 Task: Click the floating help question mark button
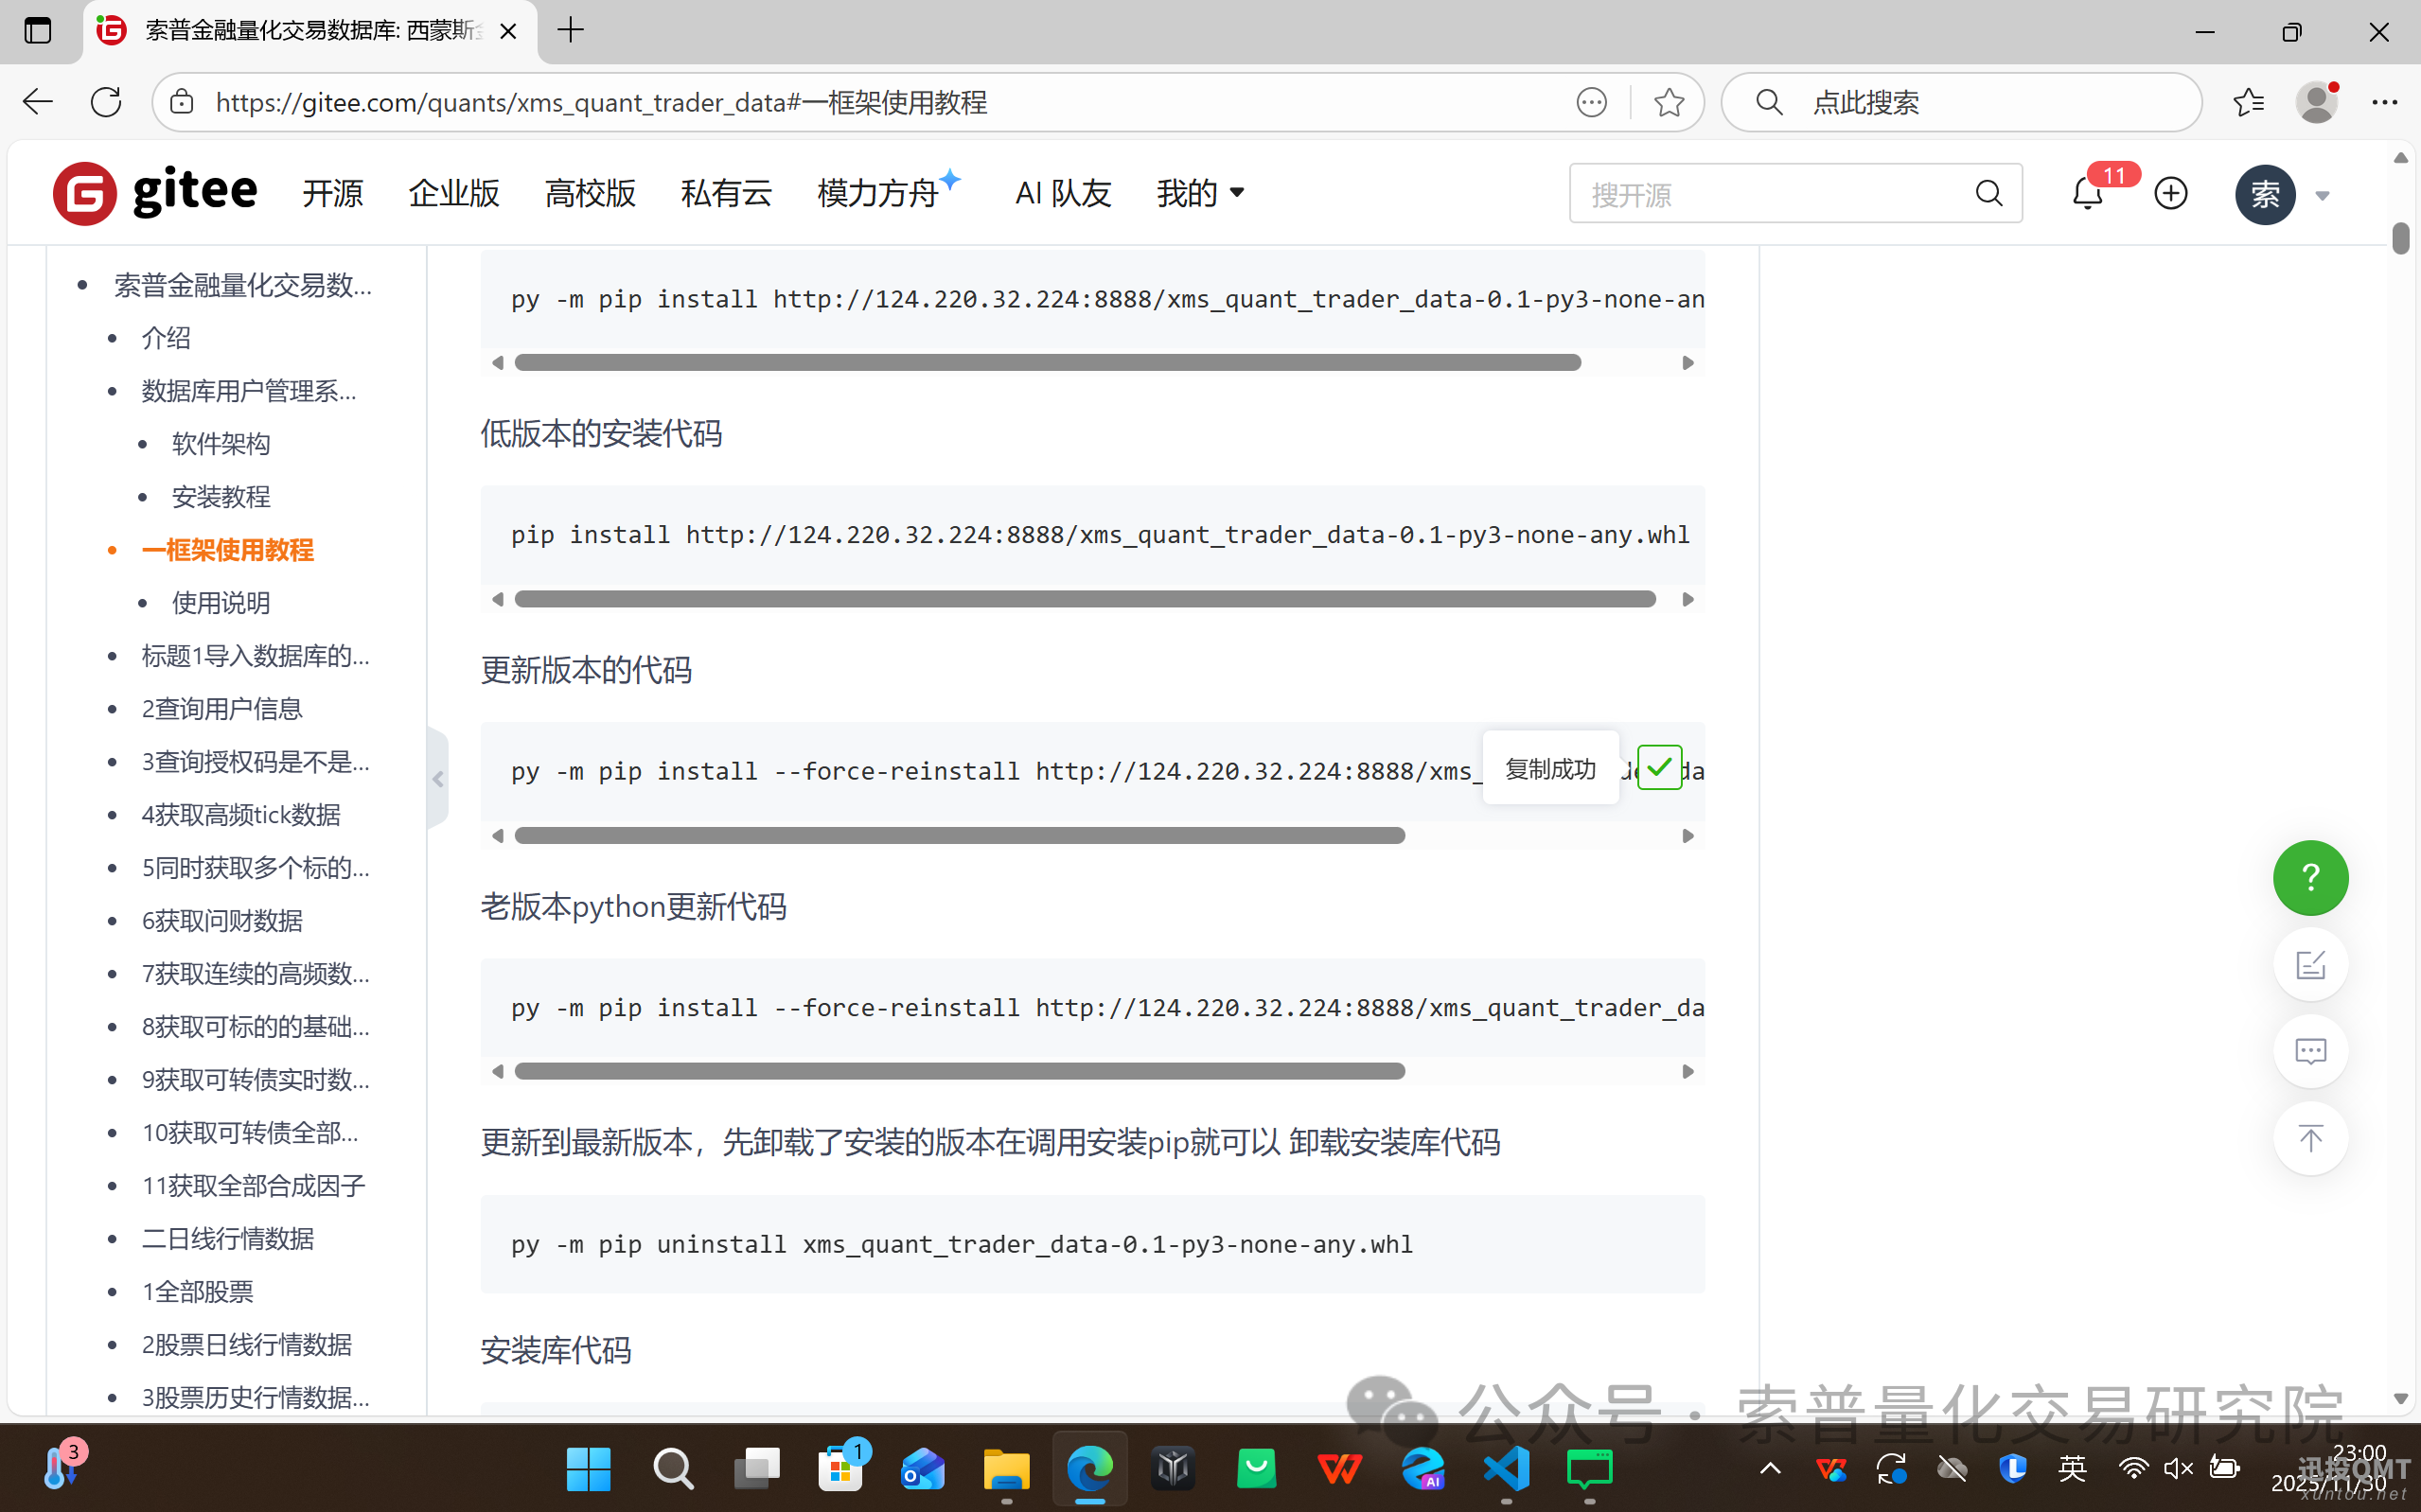click(x=2310, y=877)
